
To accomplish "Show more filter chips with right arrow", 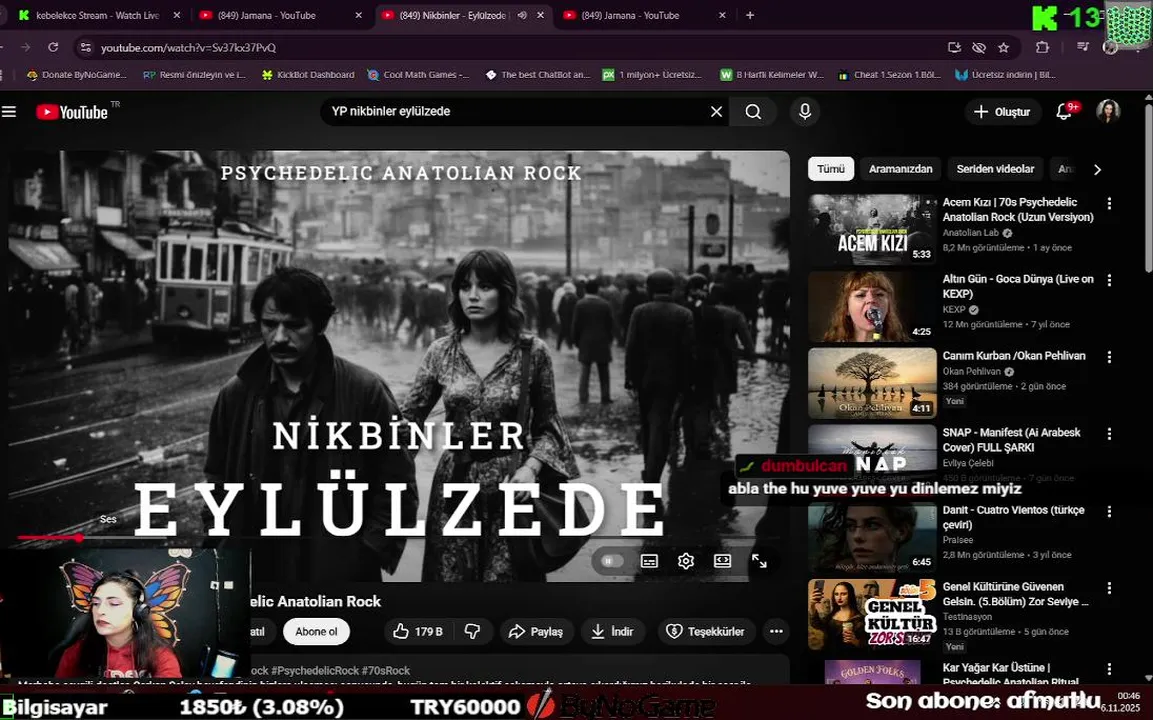I will [1097, 169].
